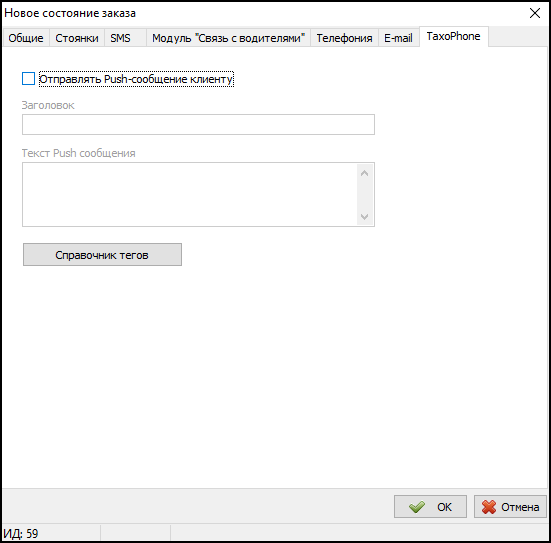Click the Отмена button text

click(x=520, y=507)
